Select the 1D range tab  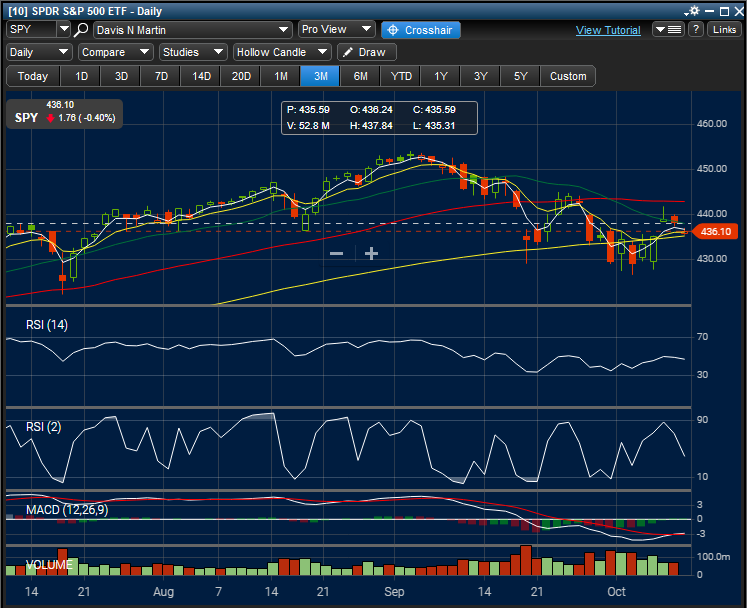(x=81, y=76)
